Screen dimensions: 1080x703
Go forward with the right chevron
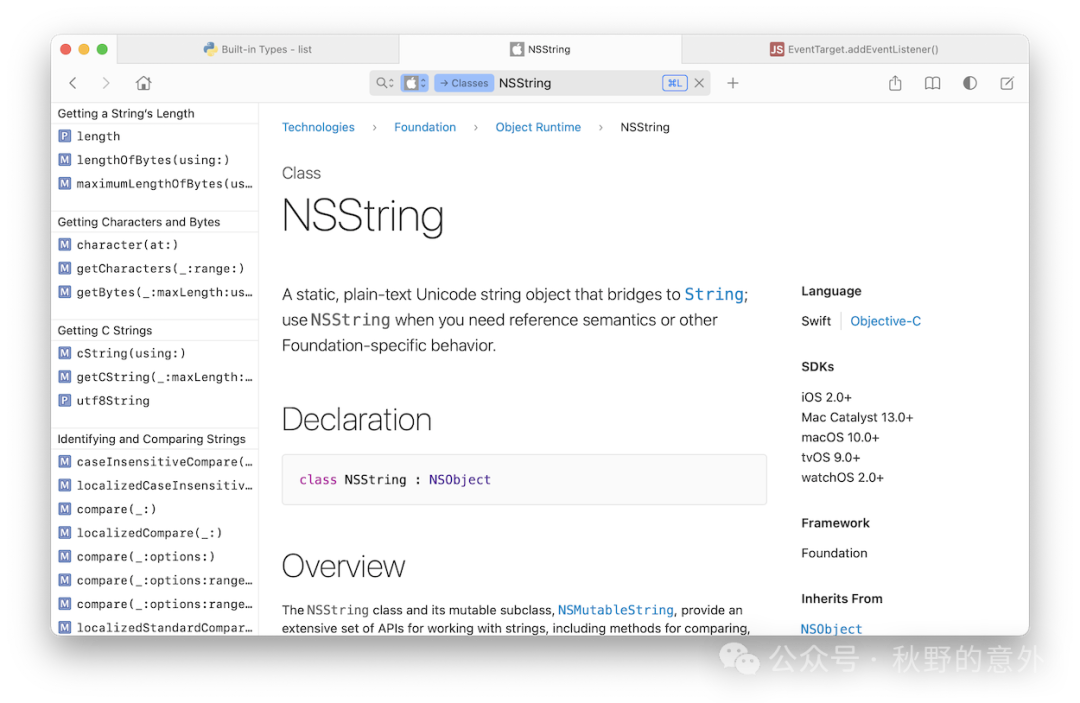click(x=105, y=83)
